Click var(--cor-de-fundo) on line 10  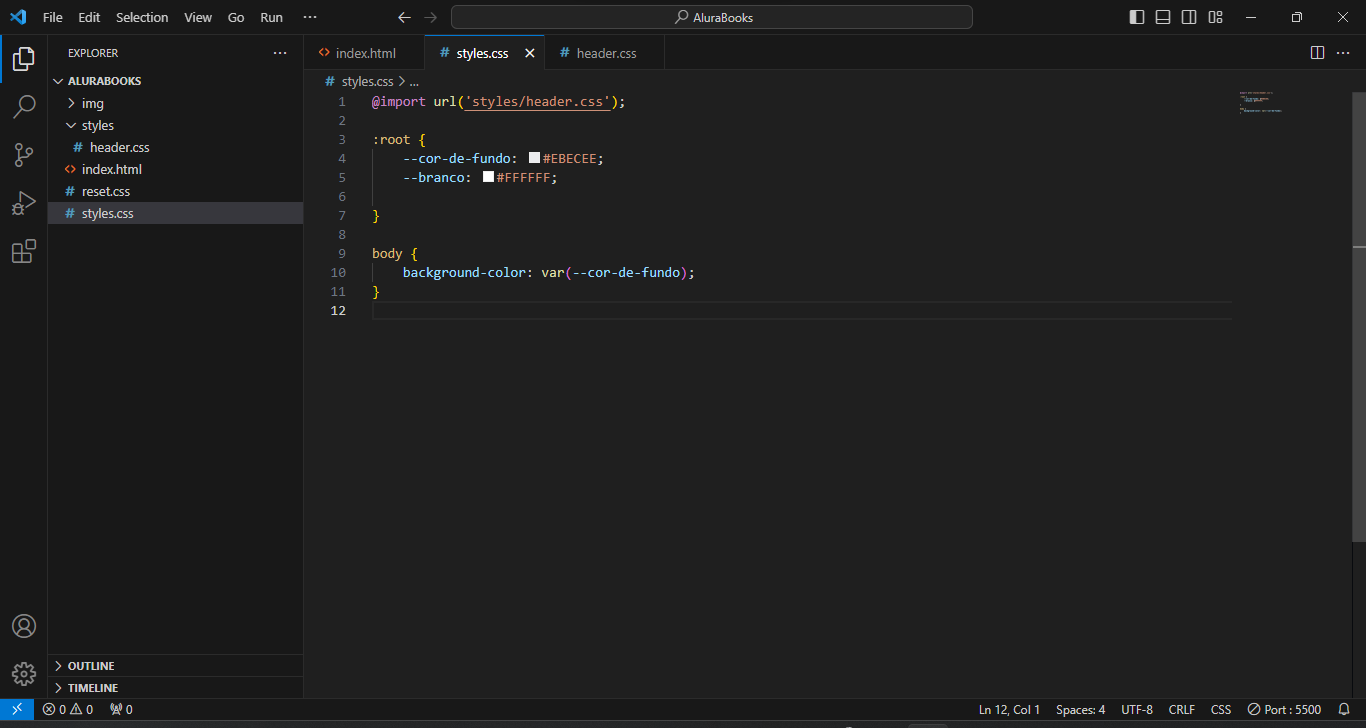coord(614,272)
